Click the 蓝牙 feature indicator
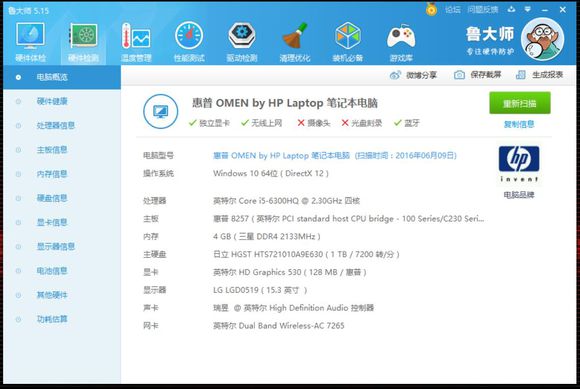 (407, 123)
